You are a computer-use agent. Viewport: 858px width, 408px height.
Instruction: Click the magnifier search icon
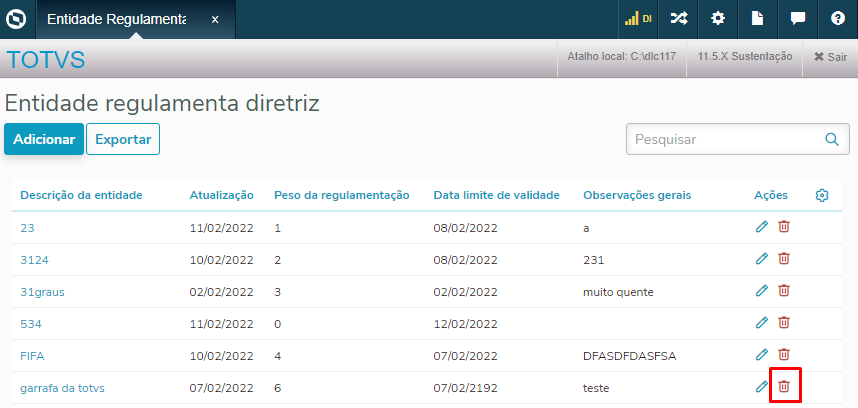[832, 139]
